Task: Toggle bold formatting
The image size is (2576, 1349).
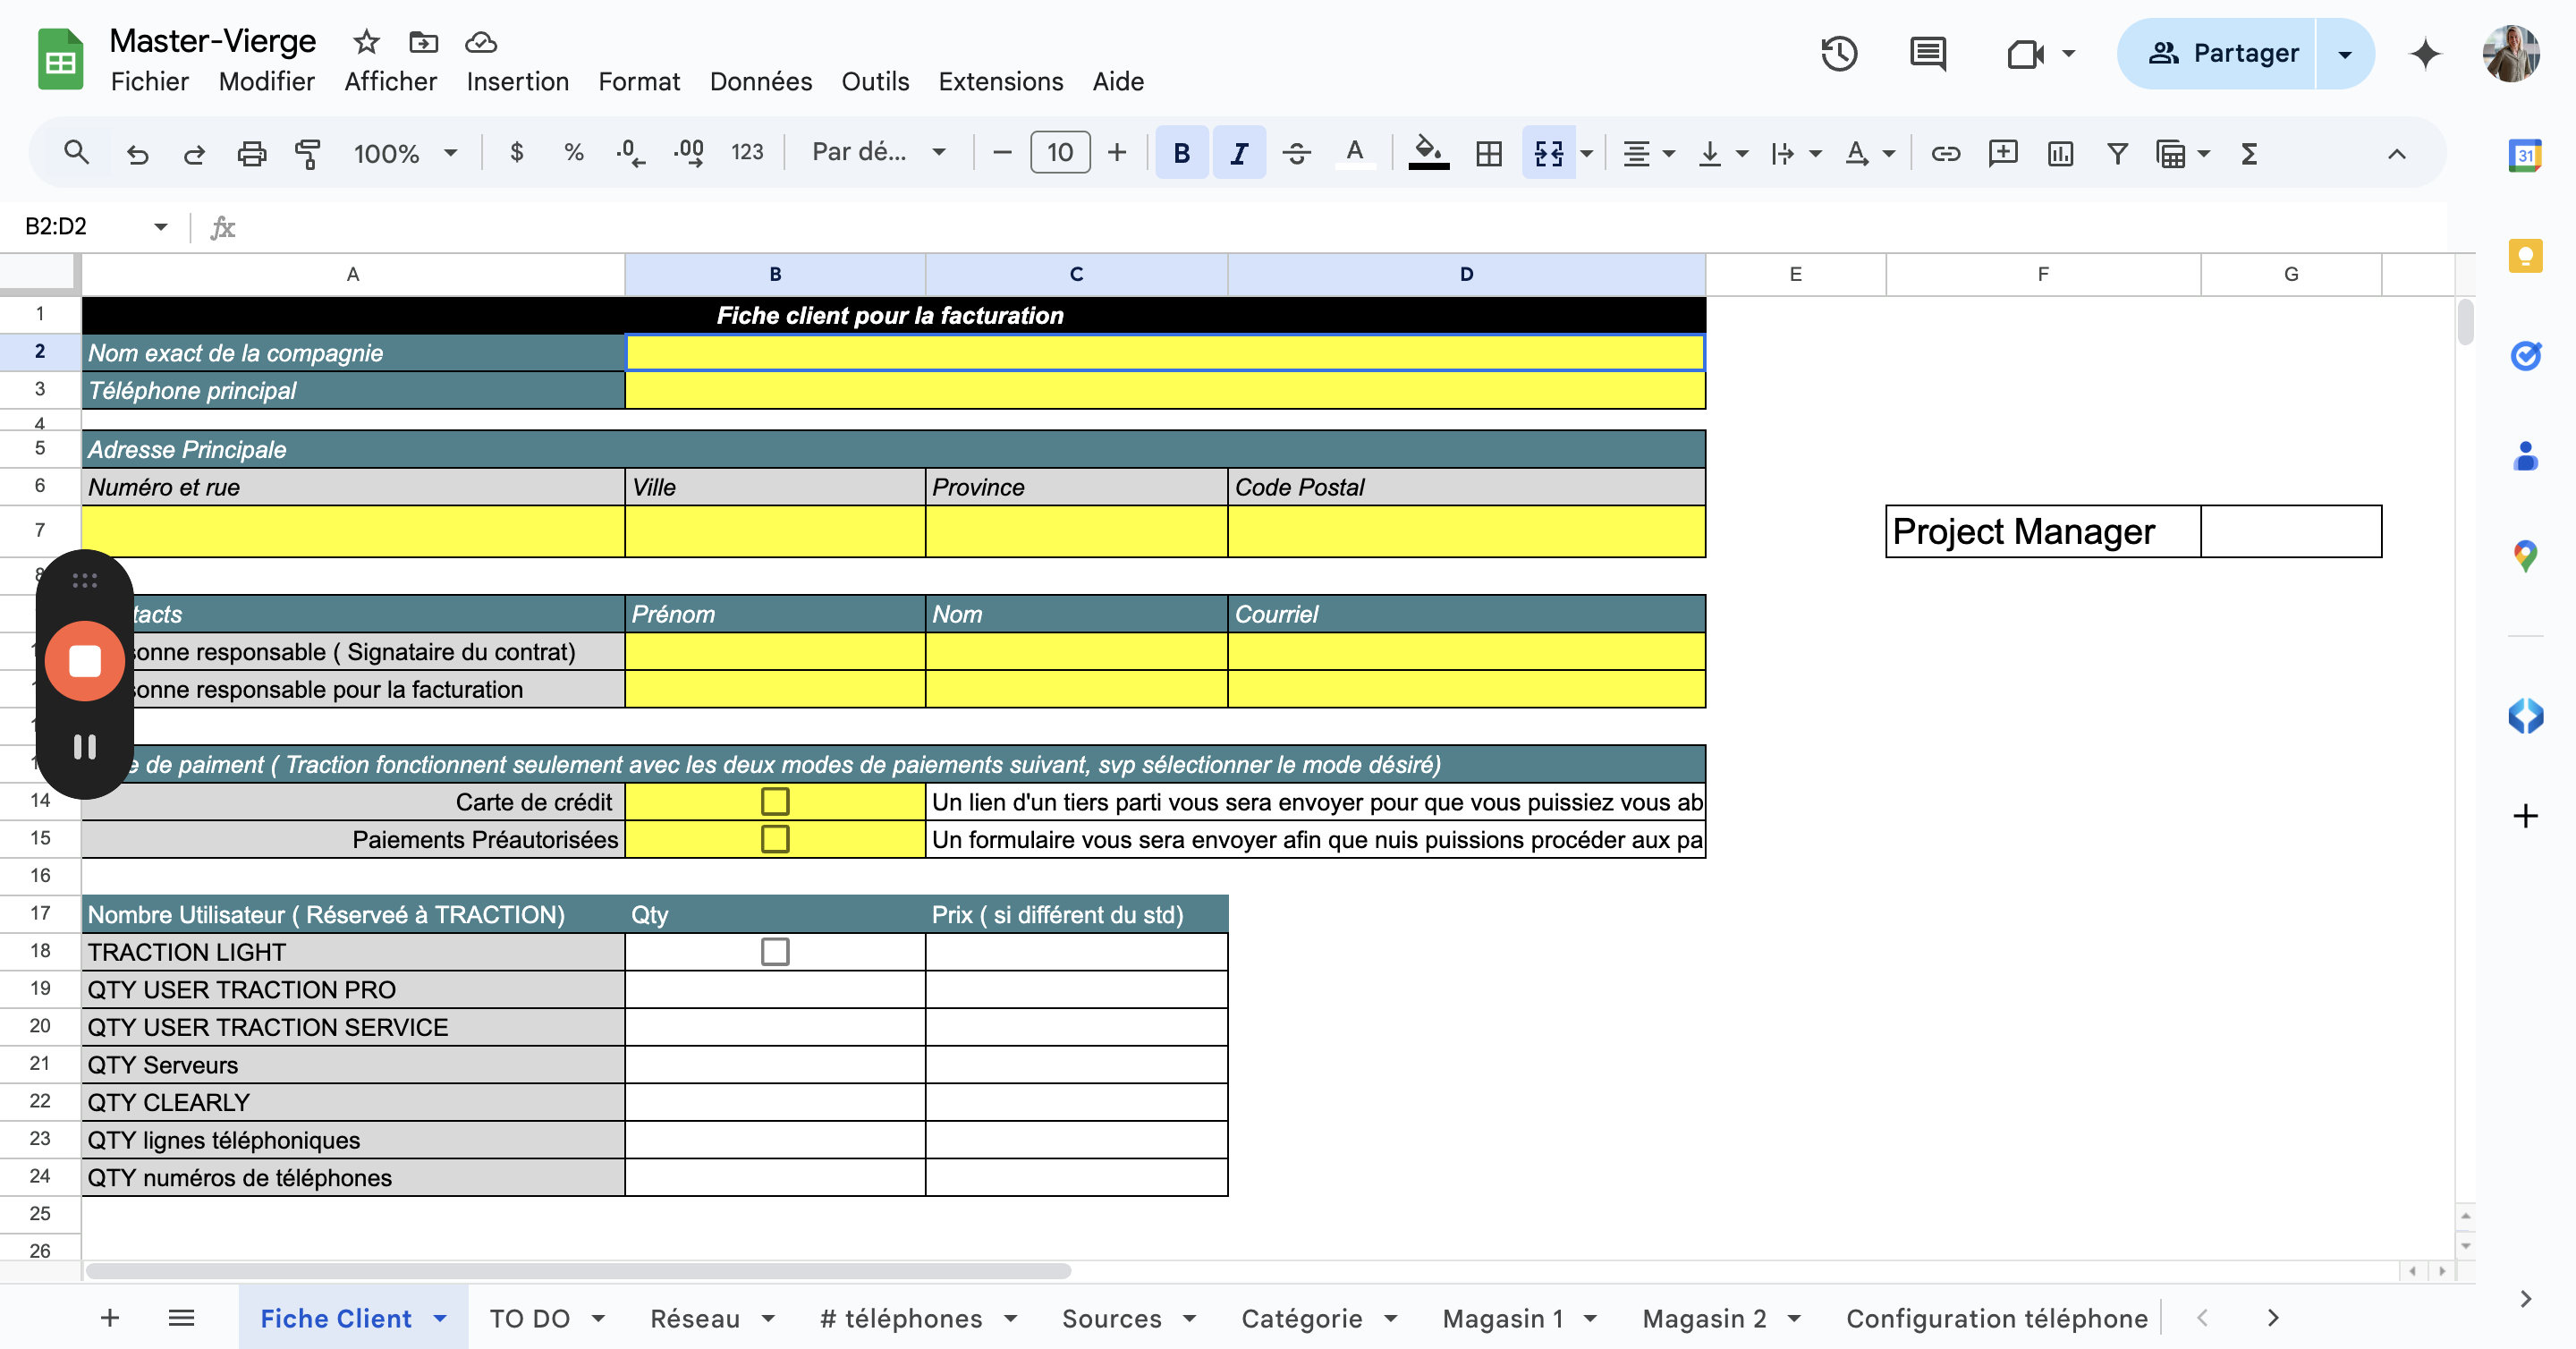Action: 1181,153
